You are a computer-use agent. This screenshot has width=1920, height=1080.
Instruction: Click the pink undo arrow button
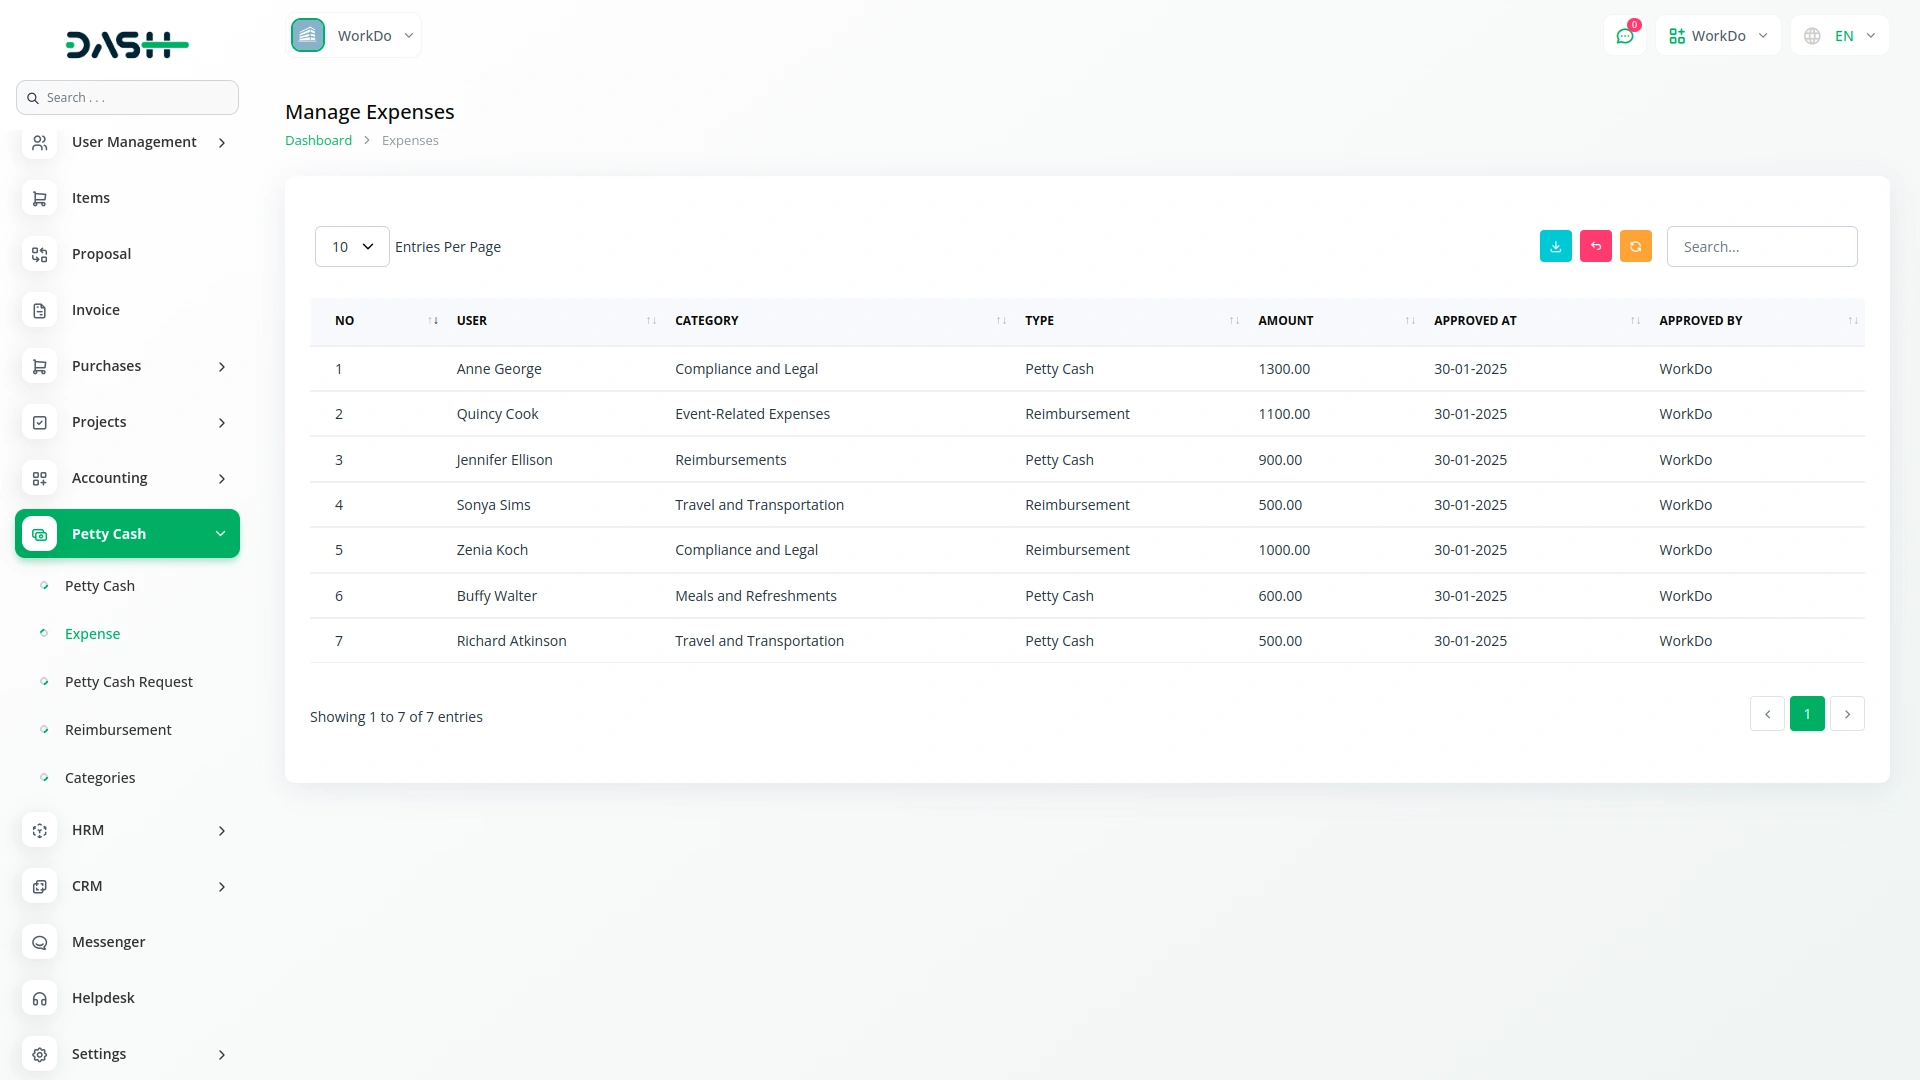1595,246
